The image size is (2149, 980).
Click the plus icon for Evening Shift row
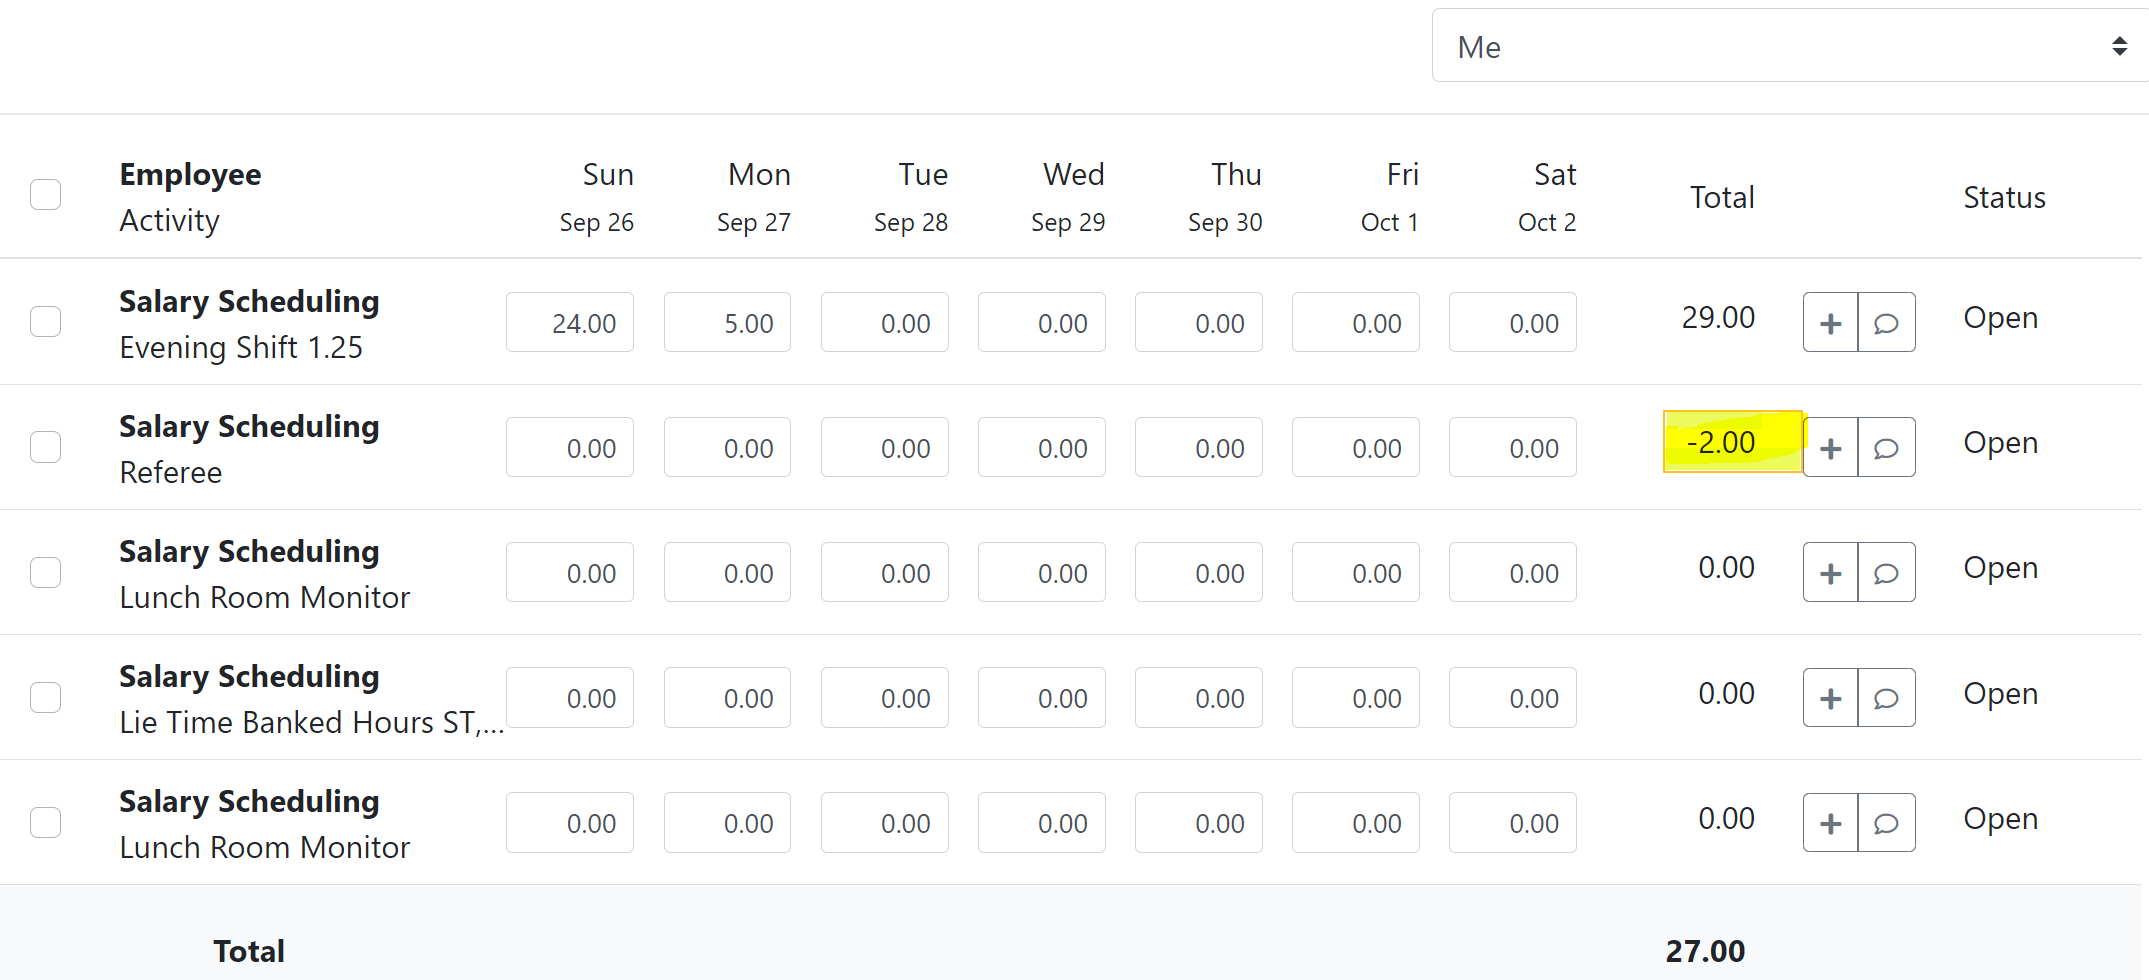click(x=1830, y=323)
